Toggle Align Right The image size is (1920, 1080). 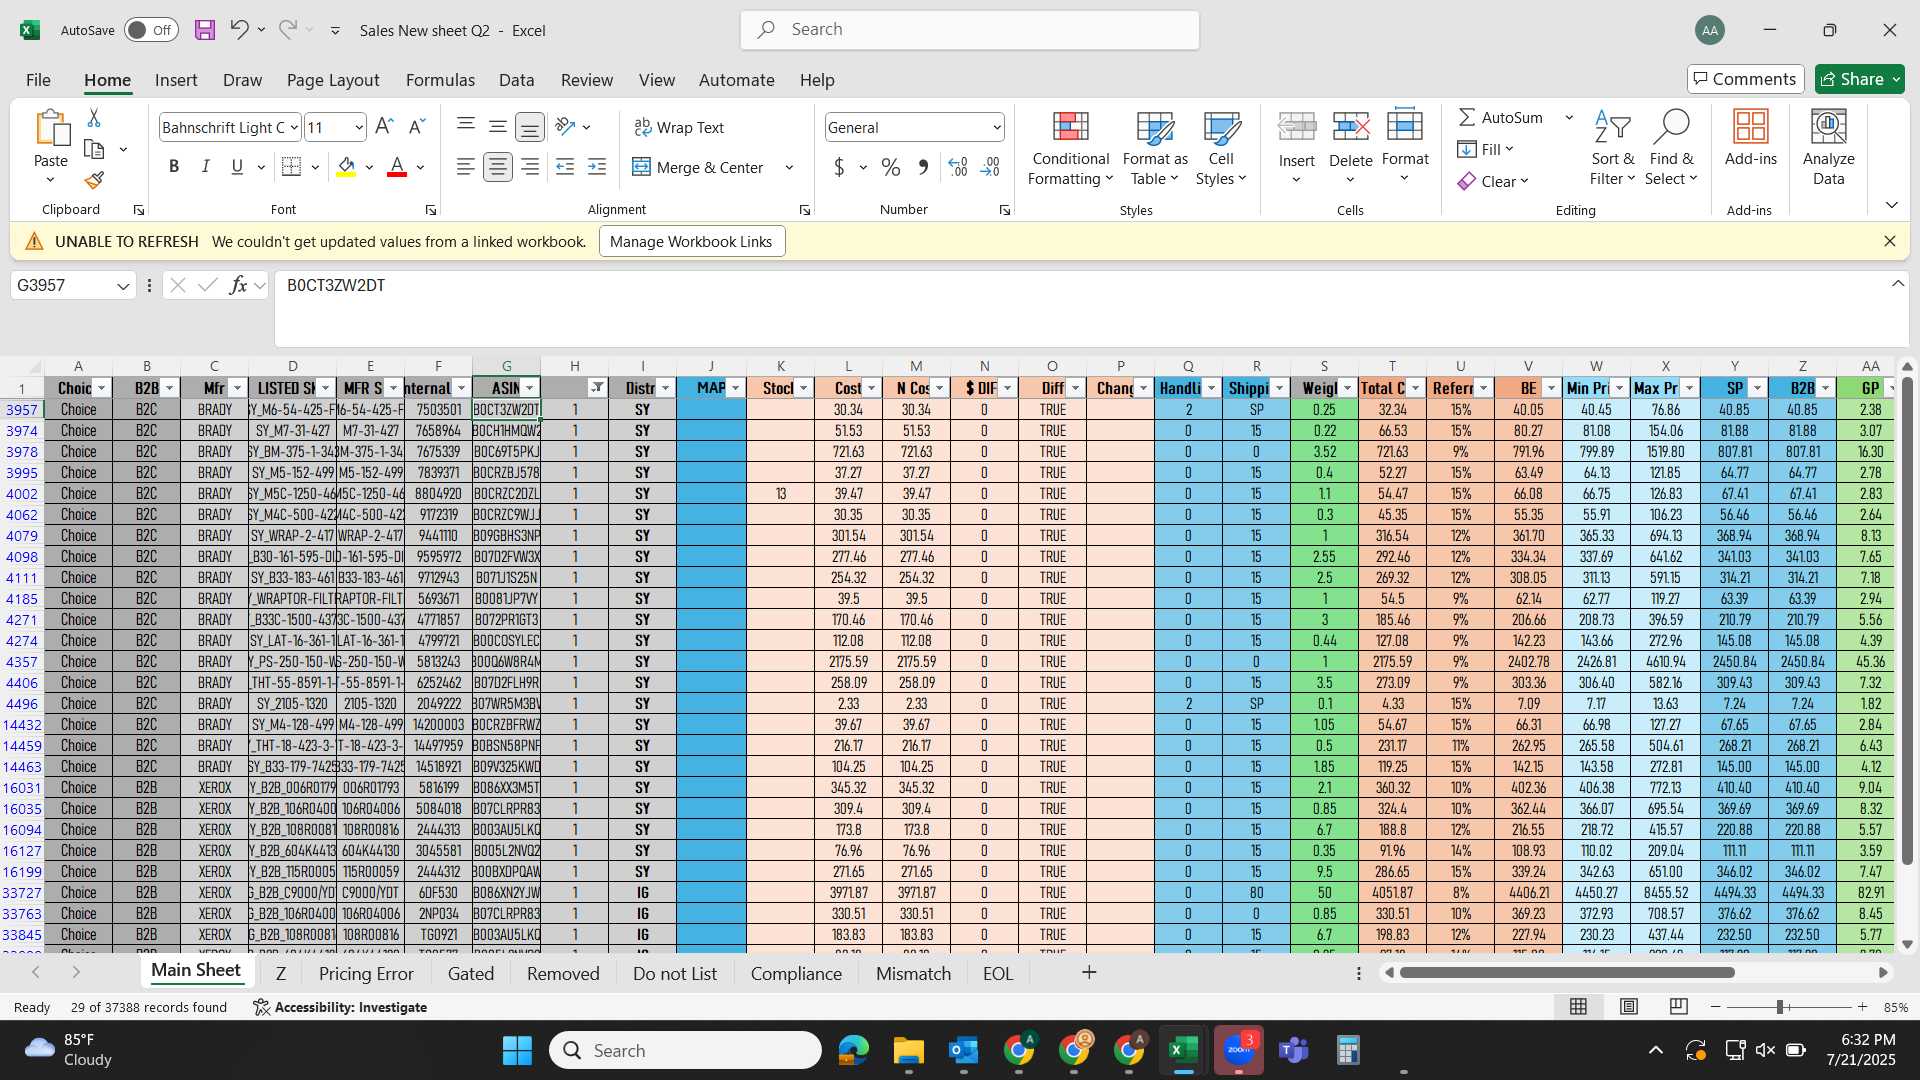coord(530,167)
